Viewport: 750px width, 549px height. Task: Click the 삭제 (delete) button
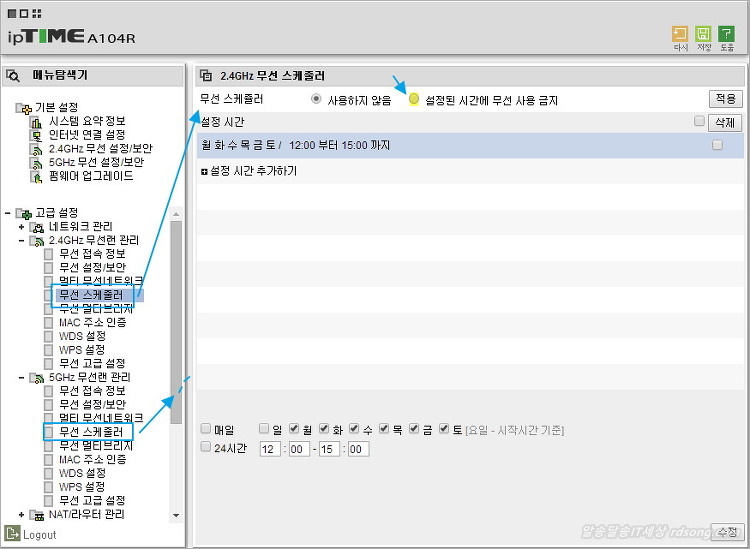(x=724, y=122)
